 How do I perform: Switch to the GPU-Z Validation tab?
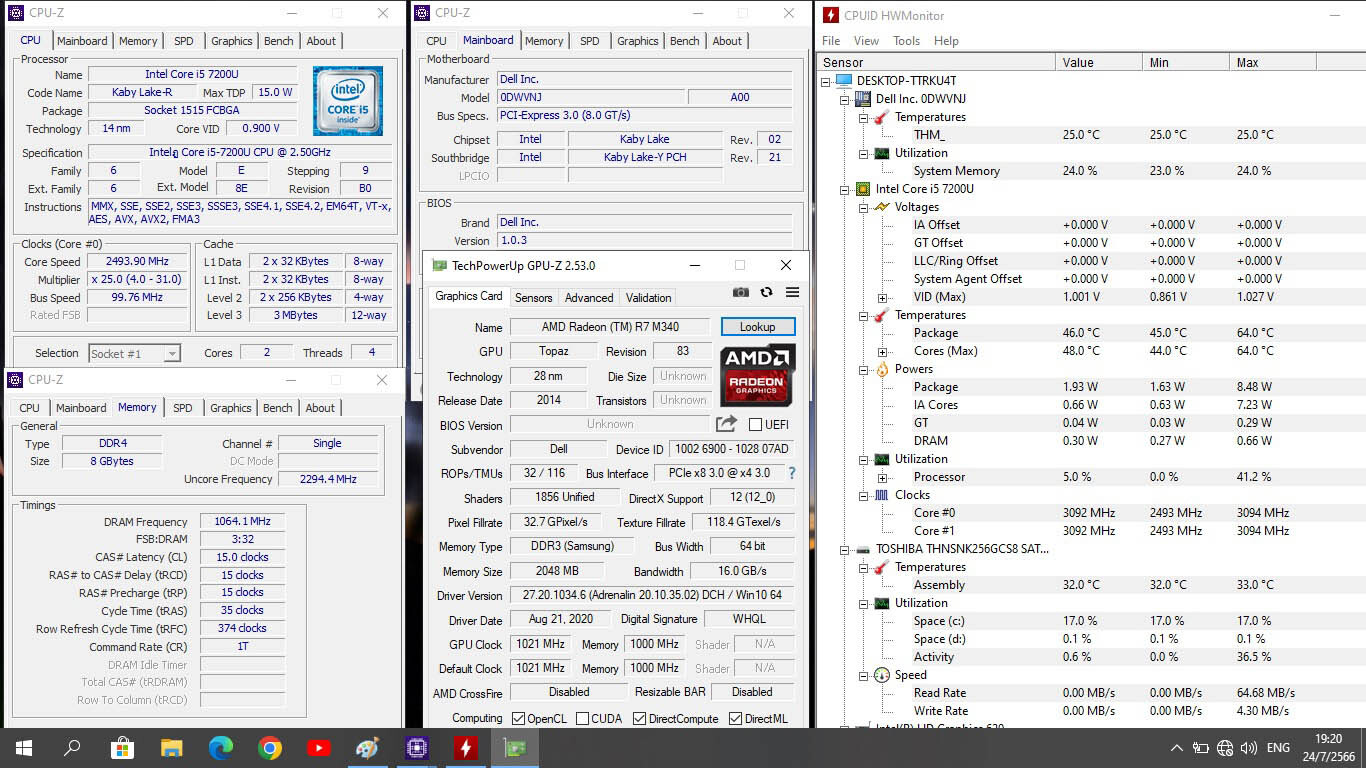point(648,297)
